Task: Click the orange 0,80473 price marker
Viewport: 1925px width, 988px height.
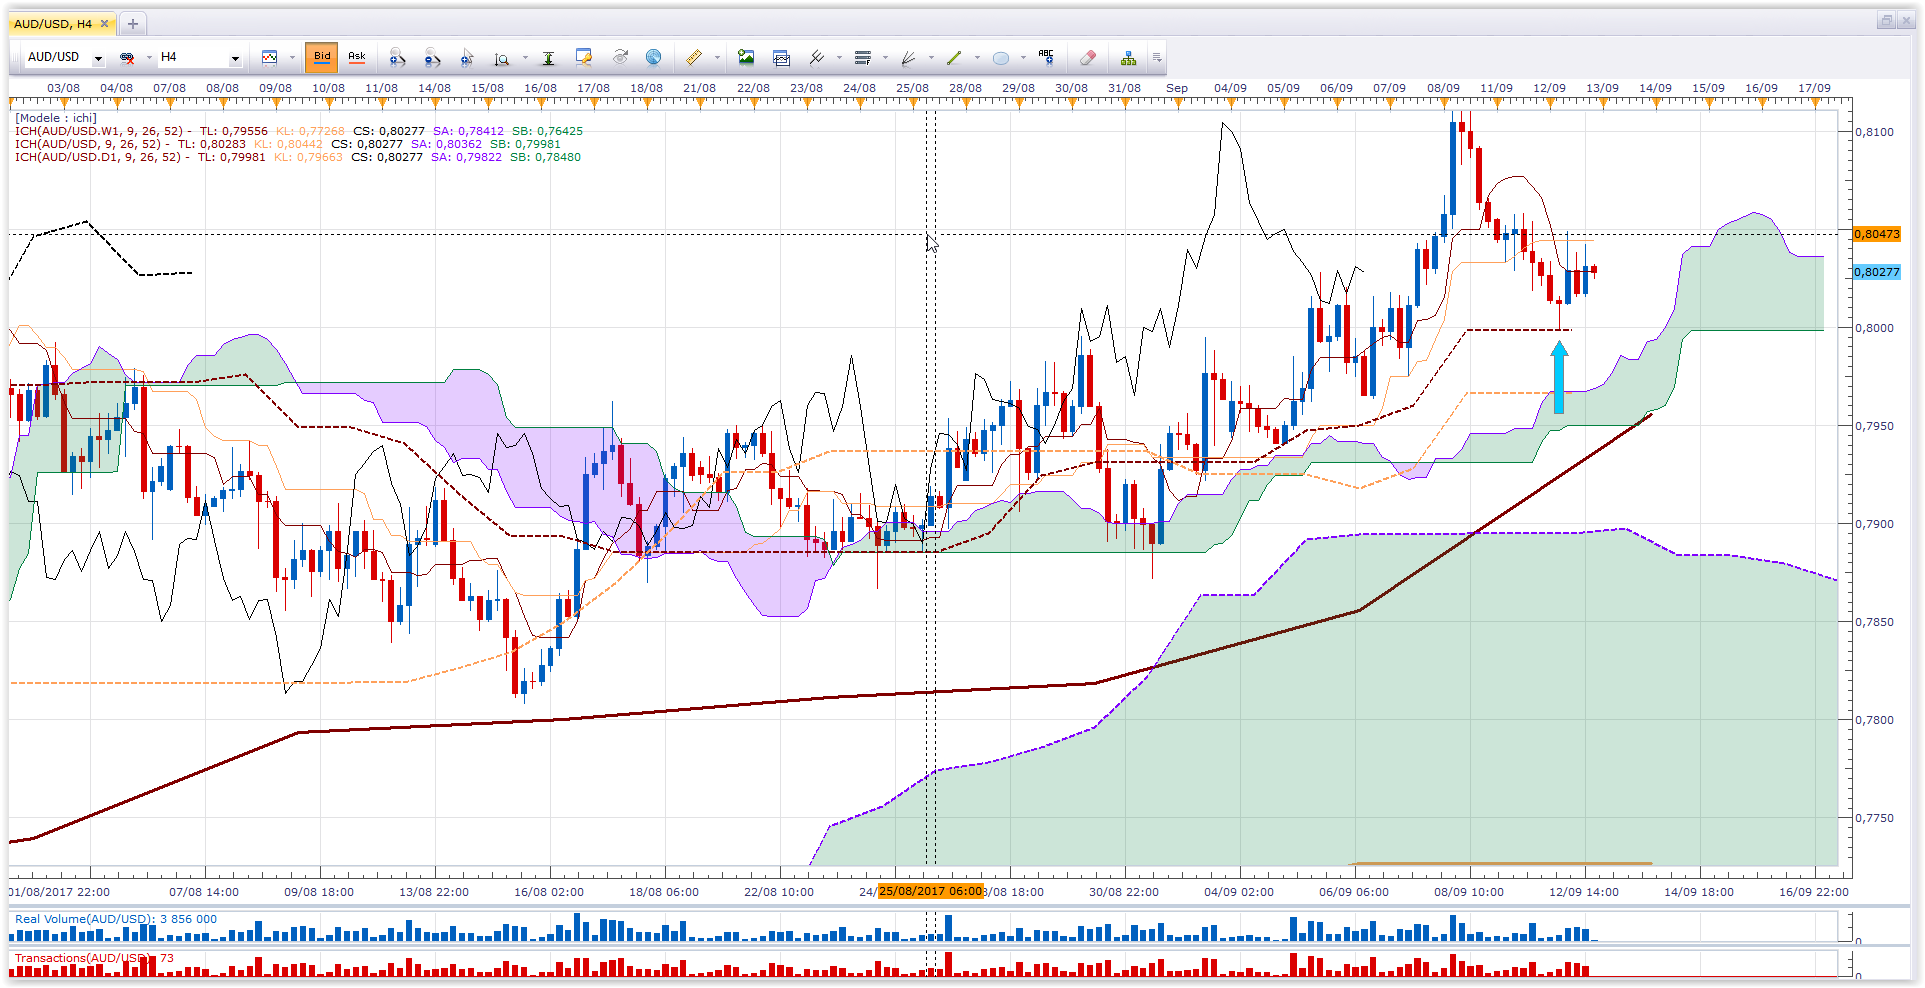Action: pyautogui.click(x=1876, y=234)
